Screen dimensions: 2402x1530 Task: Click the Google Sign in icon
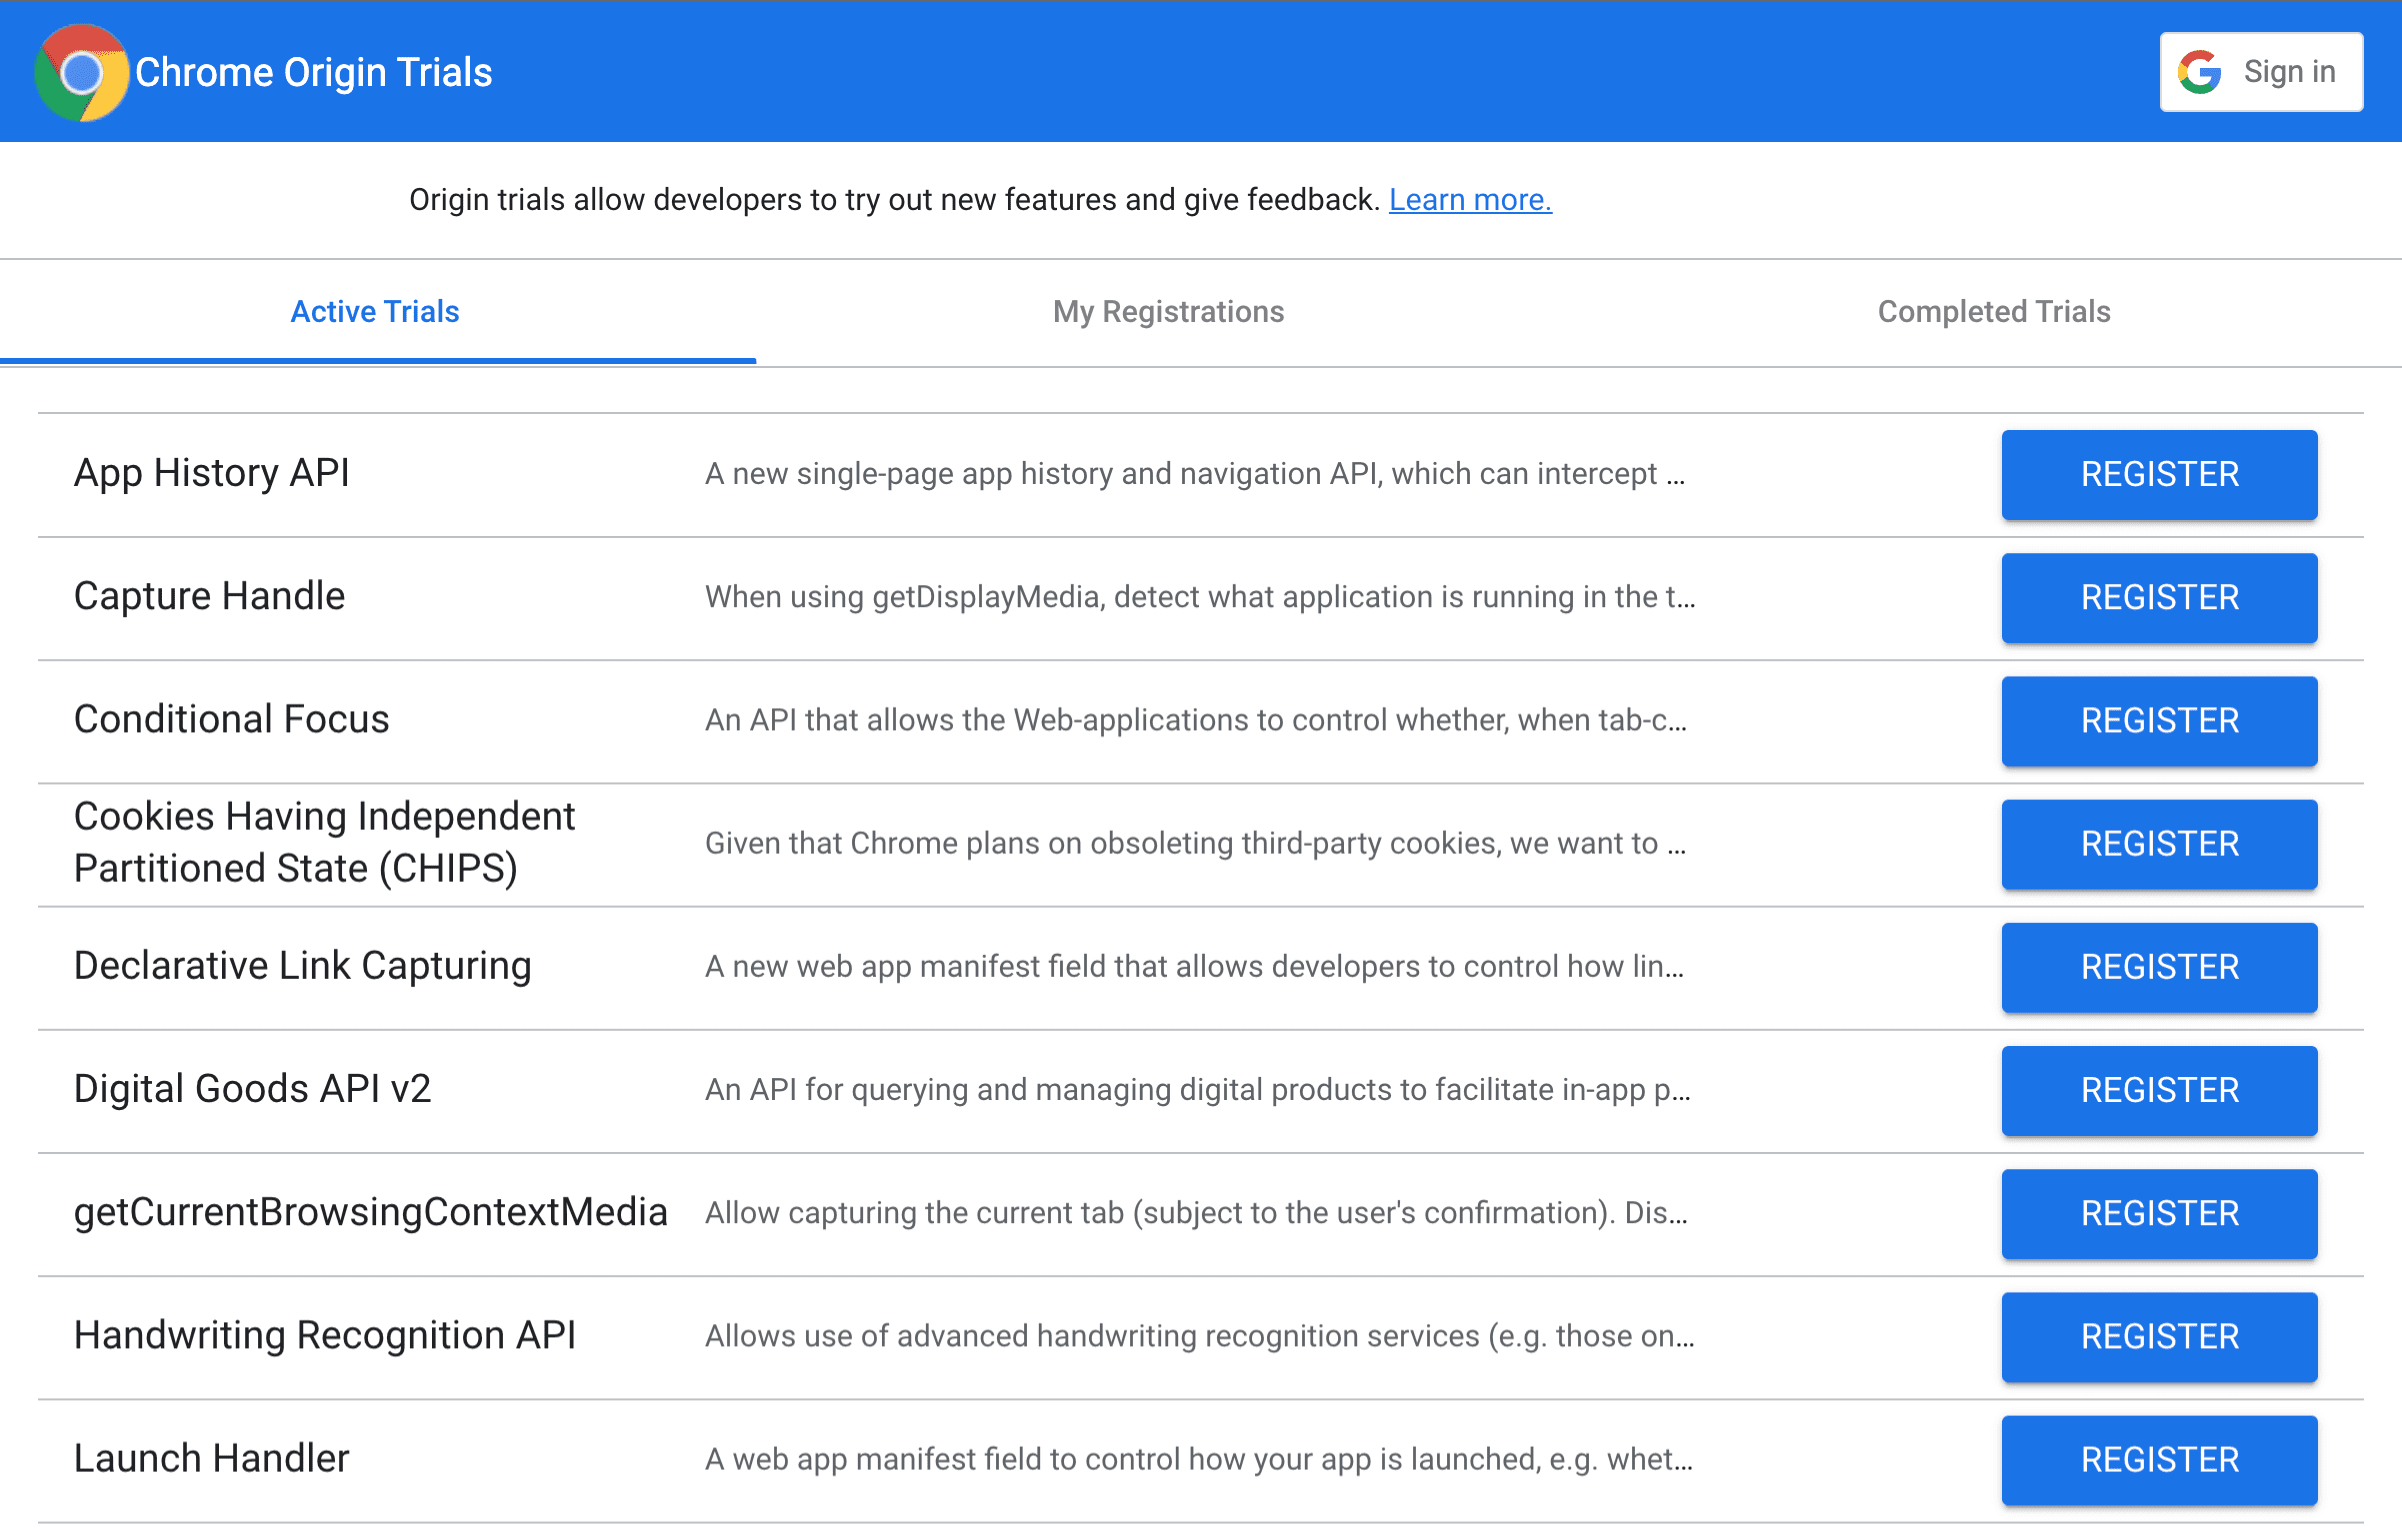2199,72
